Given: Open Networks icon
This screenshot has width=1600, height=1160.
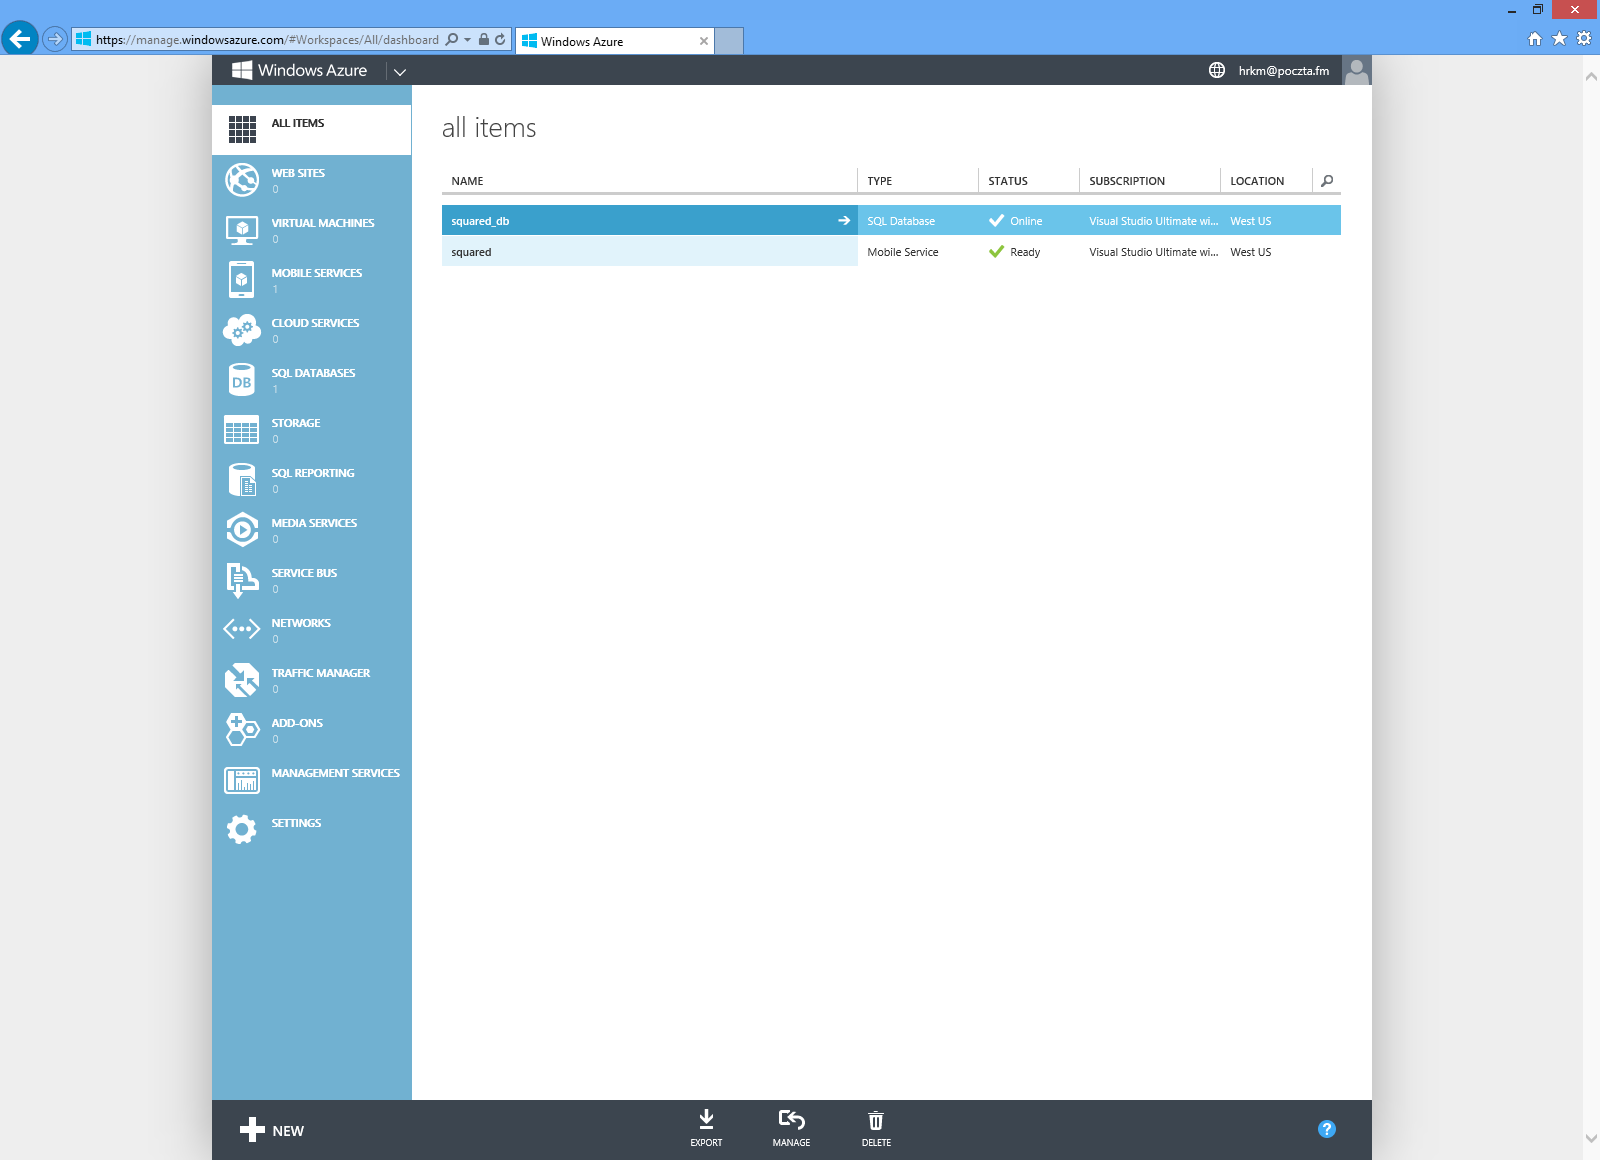Looking at the screenshot, I should (242, 629).
